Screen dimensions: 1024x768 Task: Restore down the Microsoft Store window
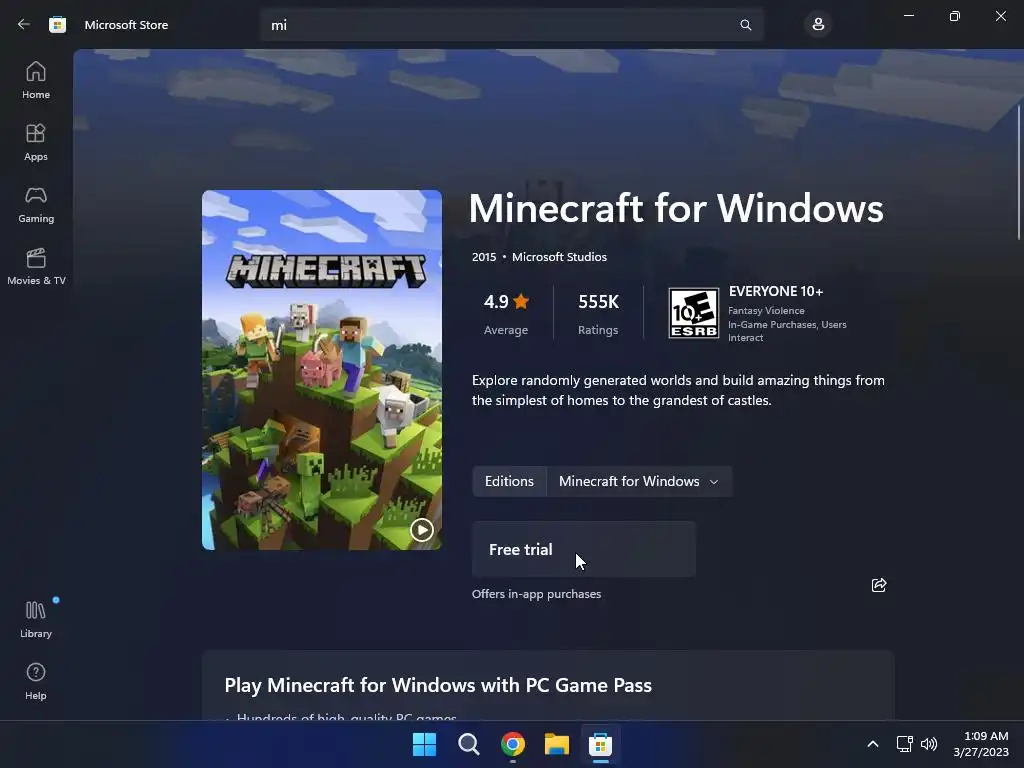coord(954,16)
